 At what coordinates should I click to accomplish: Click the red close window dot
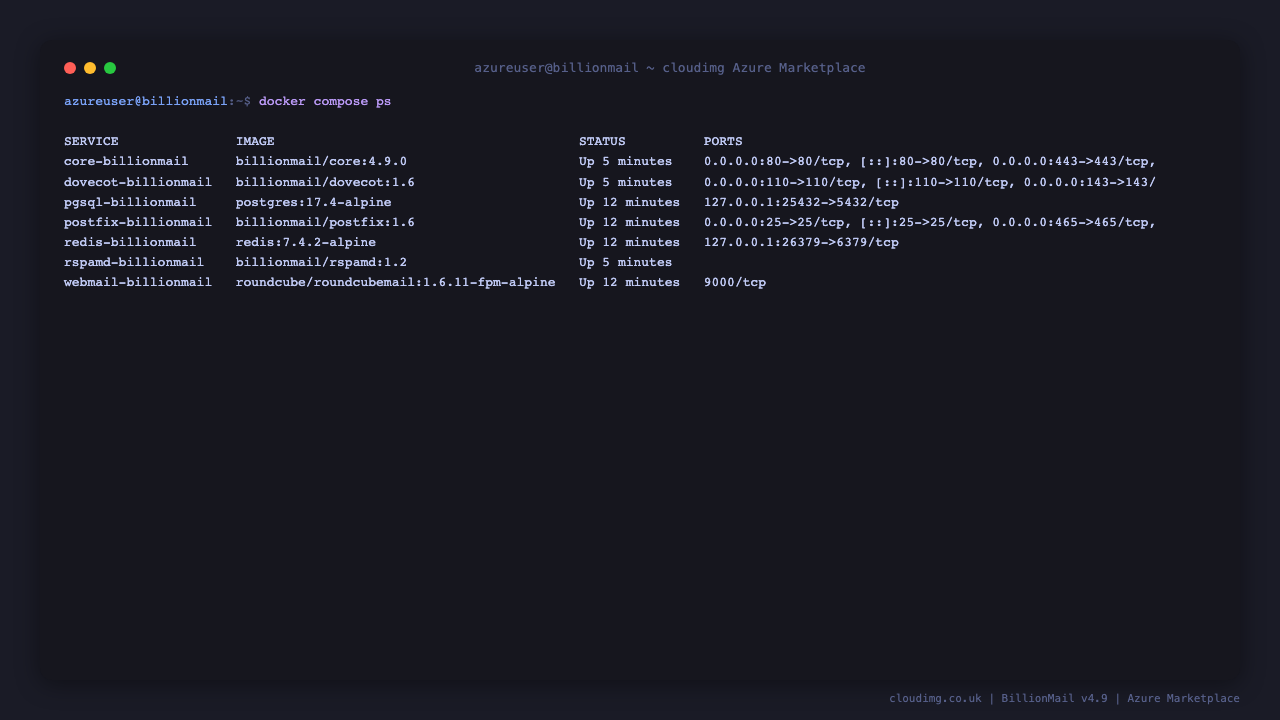pyautogui.click(x=70, y=68)
